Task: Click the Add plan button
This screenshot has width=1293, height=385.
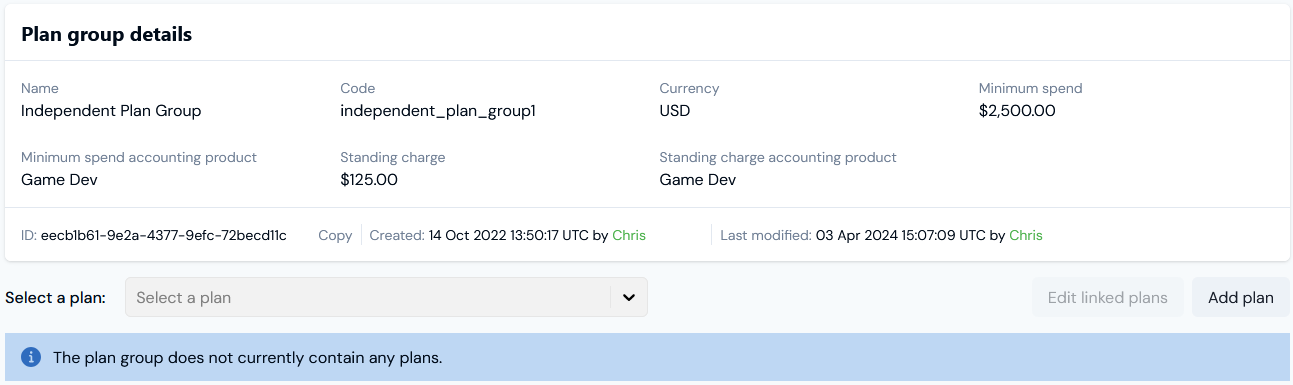Action: pos(1240,297)
